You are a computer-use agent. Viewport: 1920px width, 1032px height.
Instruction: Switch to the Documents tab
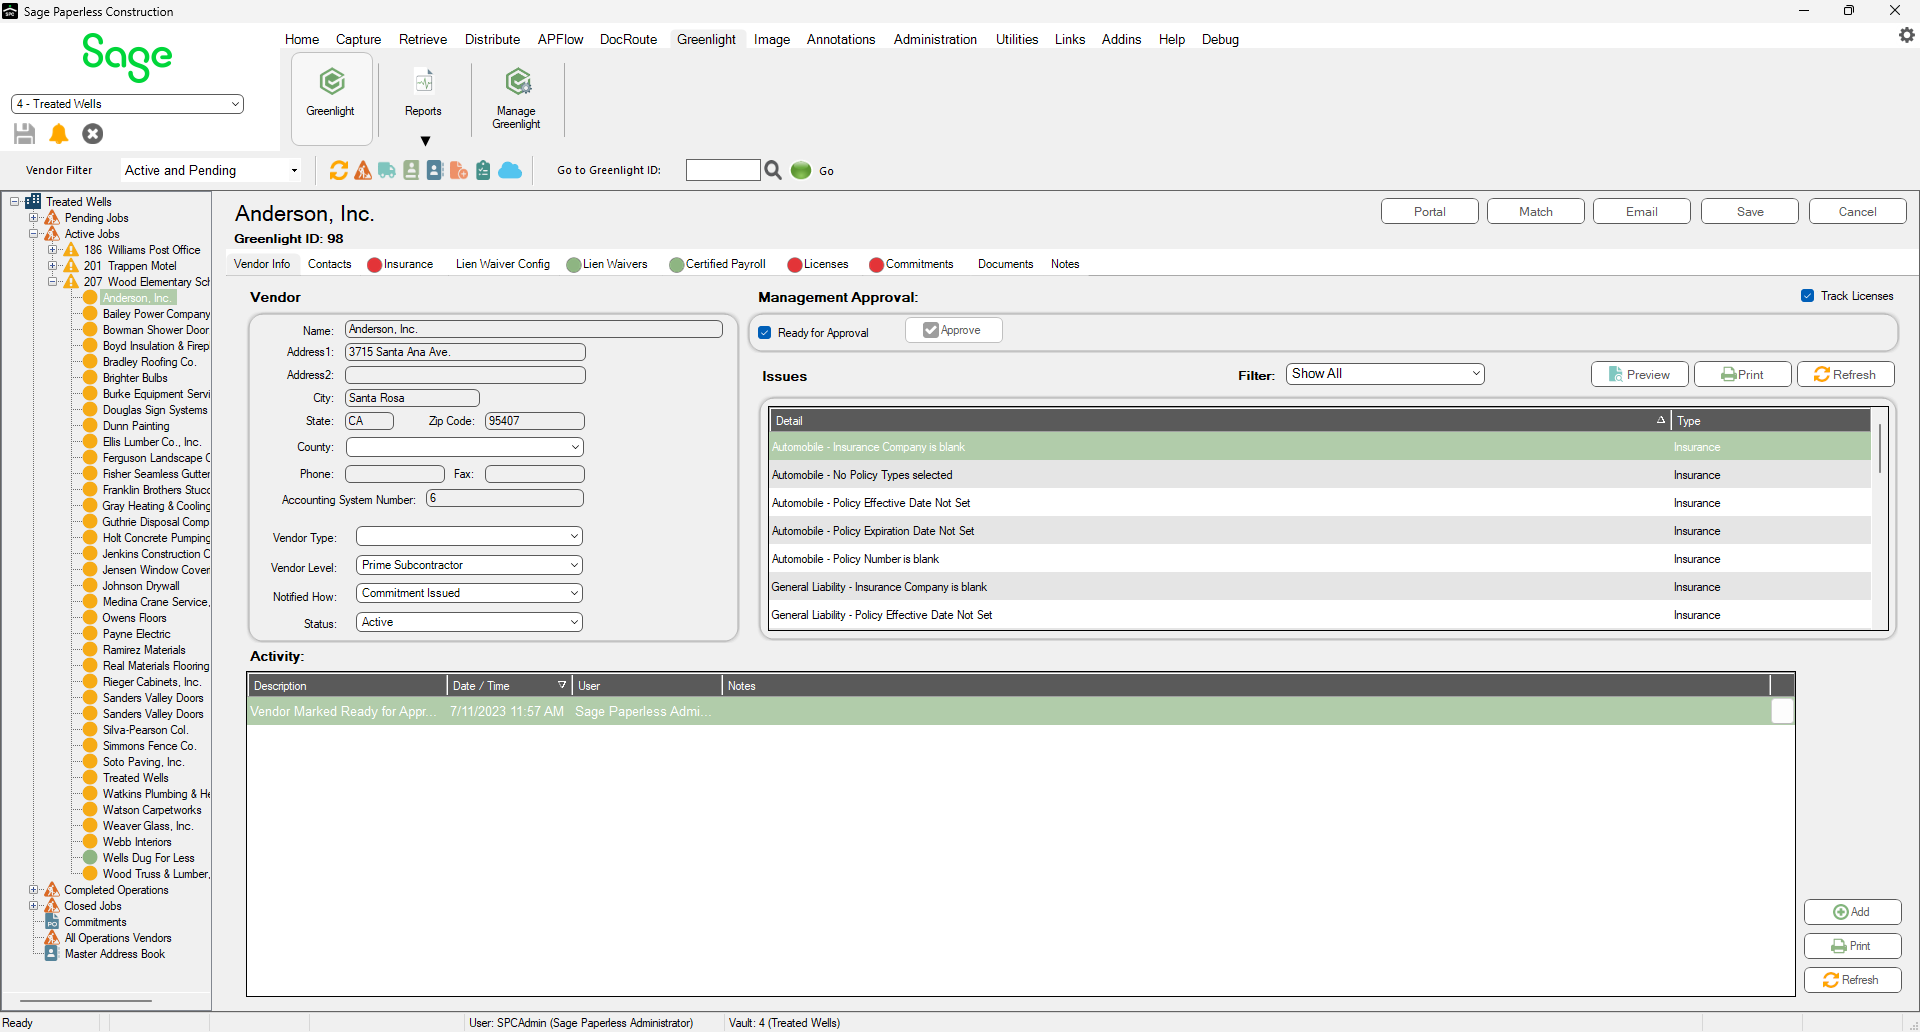[1005, 264]
